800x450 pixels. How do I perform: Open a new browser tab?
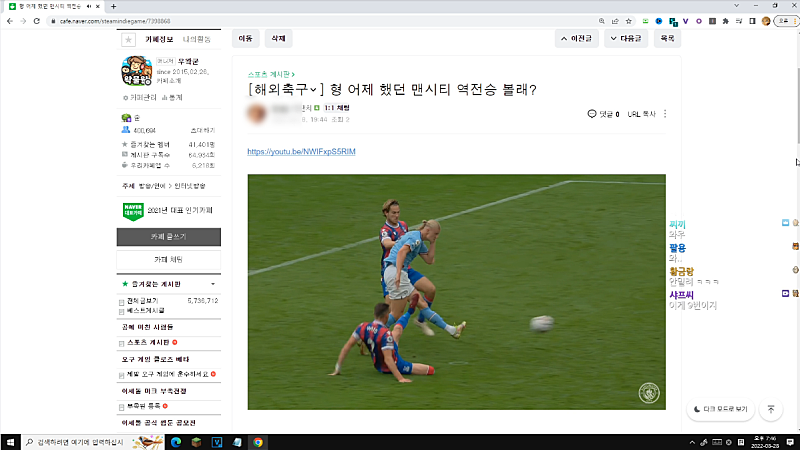tap(113, 6)
